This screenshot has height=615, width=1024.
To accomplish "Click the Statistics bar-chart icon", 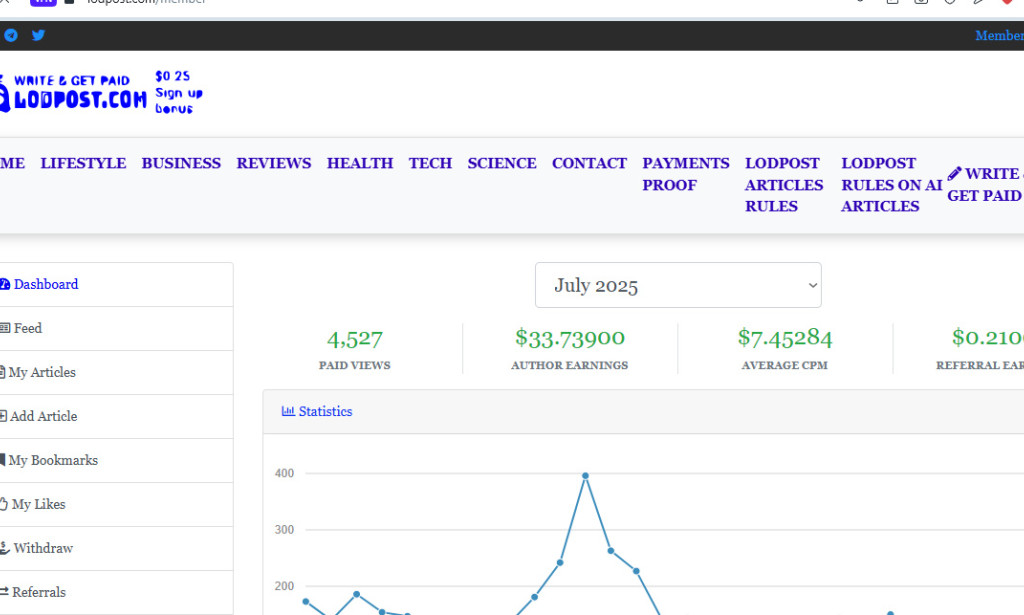I will [288, 411].
